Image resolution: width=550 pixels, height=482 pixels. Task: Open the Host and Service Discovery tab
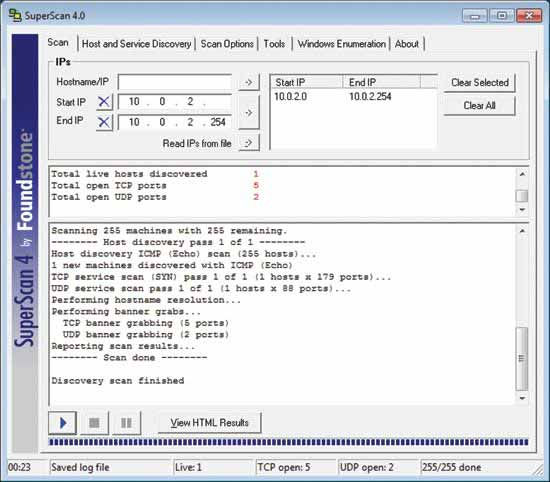[136, 44]
